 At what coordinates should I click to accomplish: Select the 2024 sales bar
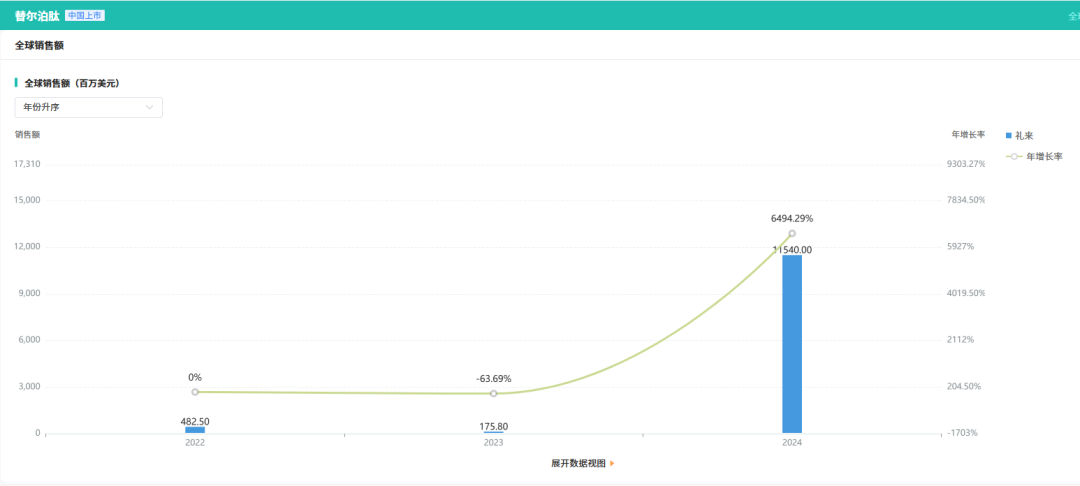pyautogui.click(x=792, y=344)
